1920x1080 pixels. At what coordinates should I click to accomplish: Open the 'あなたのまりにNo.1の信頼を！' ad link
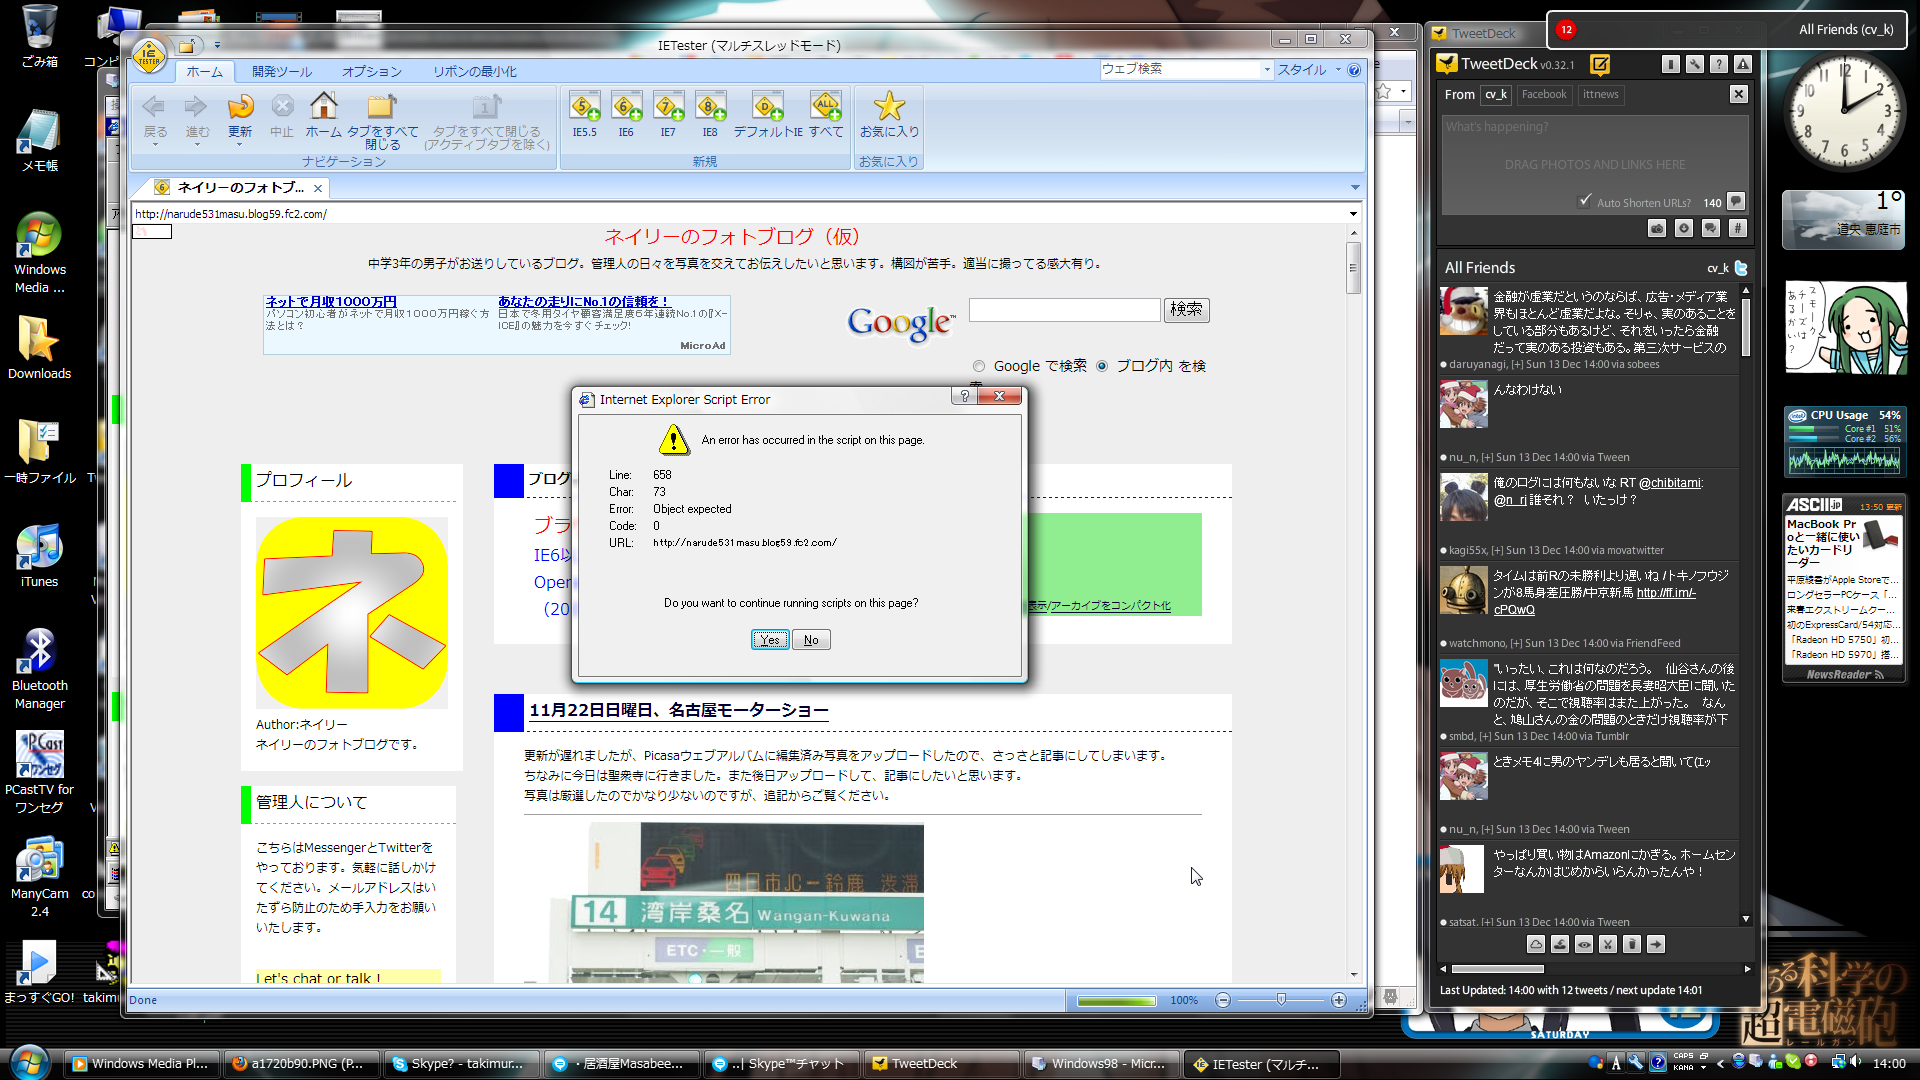[x=583, y=301]
